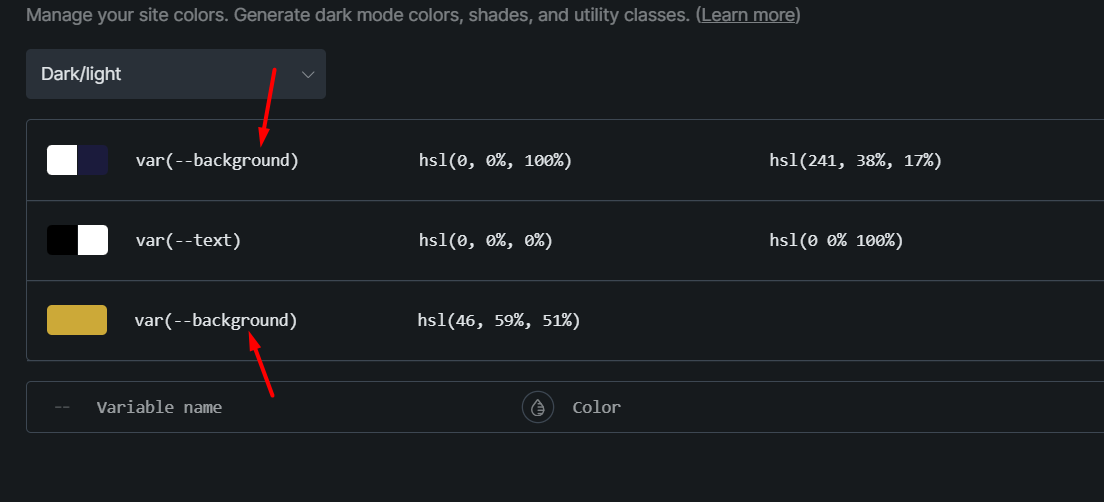1104x502 pixels.
Task: Select the gold yellow color swatch
Action: coord(77,320)
